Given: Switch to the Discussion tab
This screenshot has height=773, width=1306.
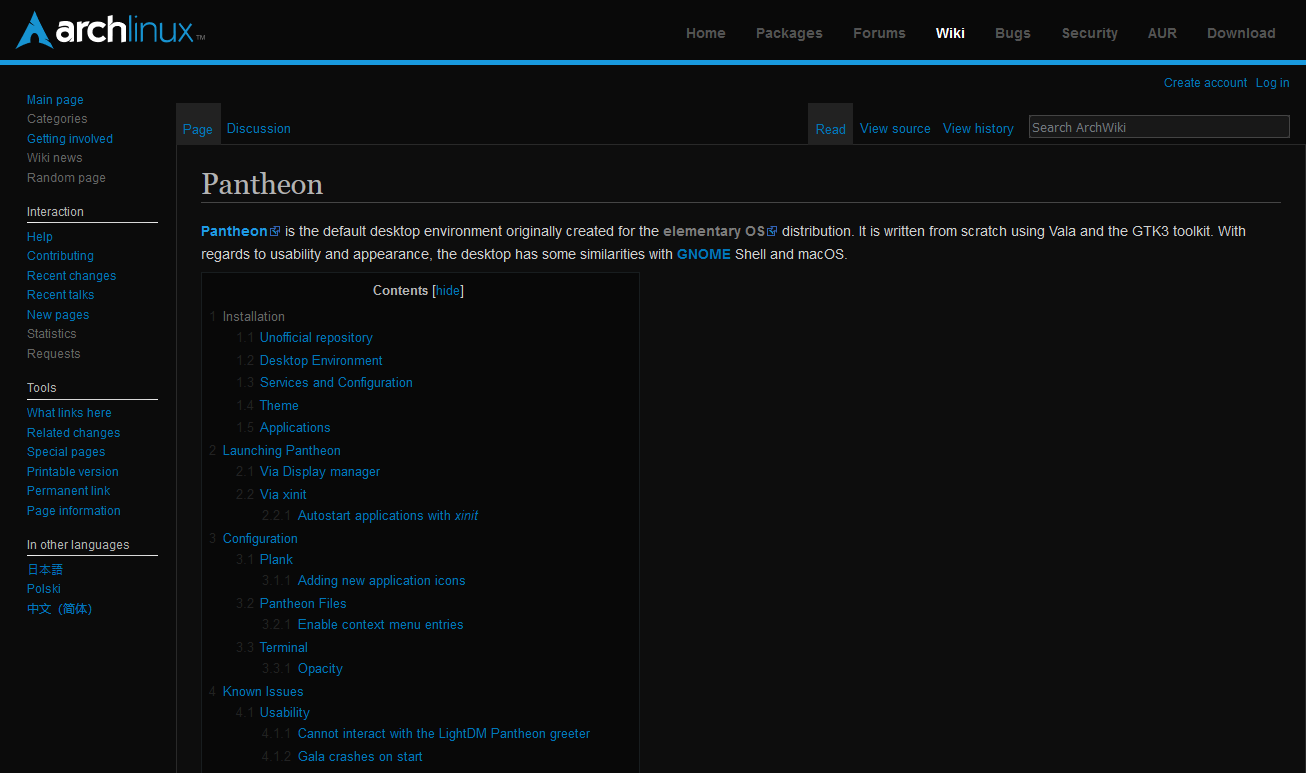Looking at the screenshot, I should click(258, 128).
